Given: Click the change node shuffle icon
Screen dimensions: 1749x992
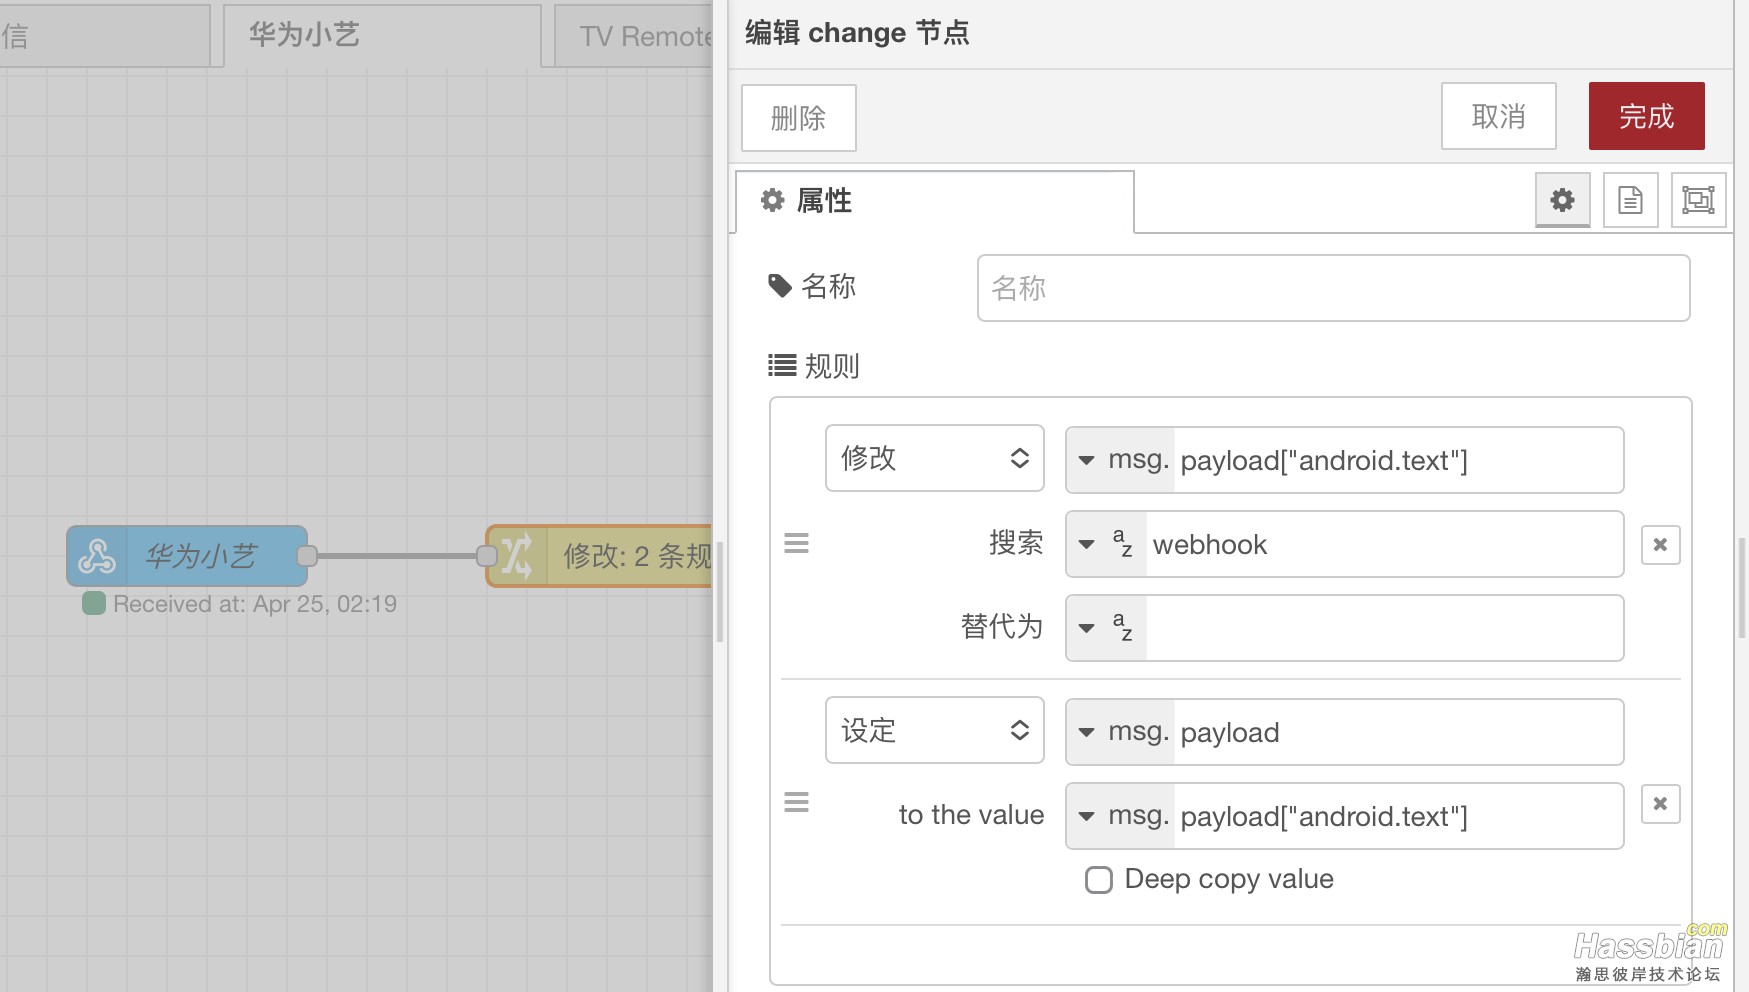Looking at the screenshot, I should click(517, 556).
